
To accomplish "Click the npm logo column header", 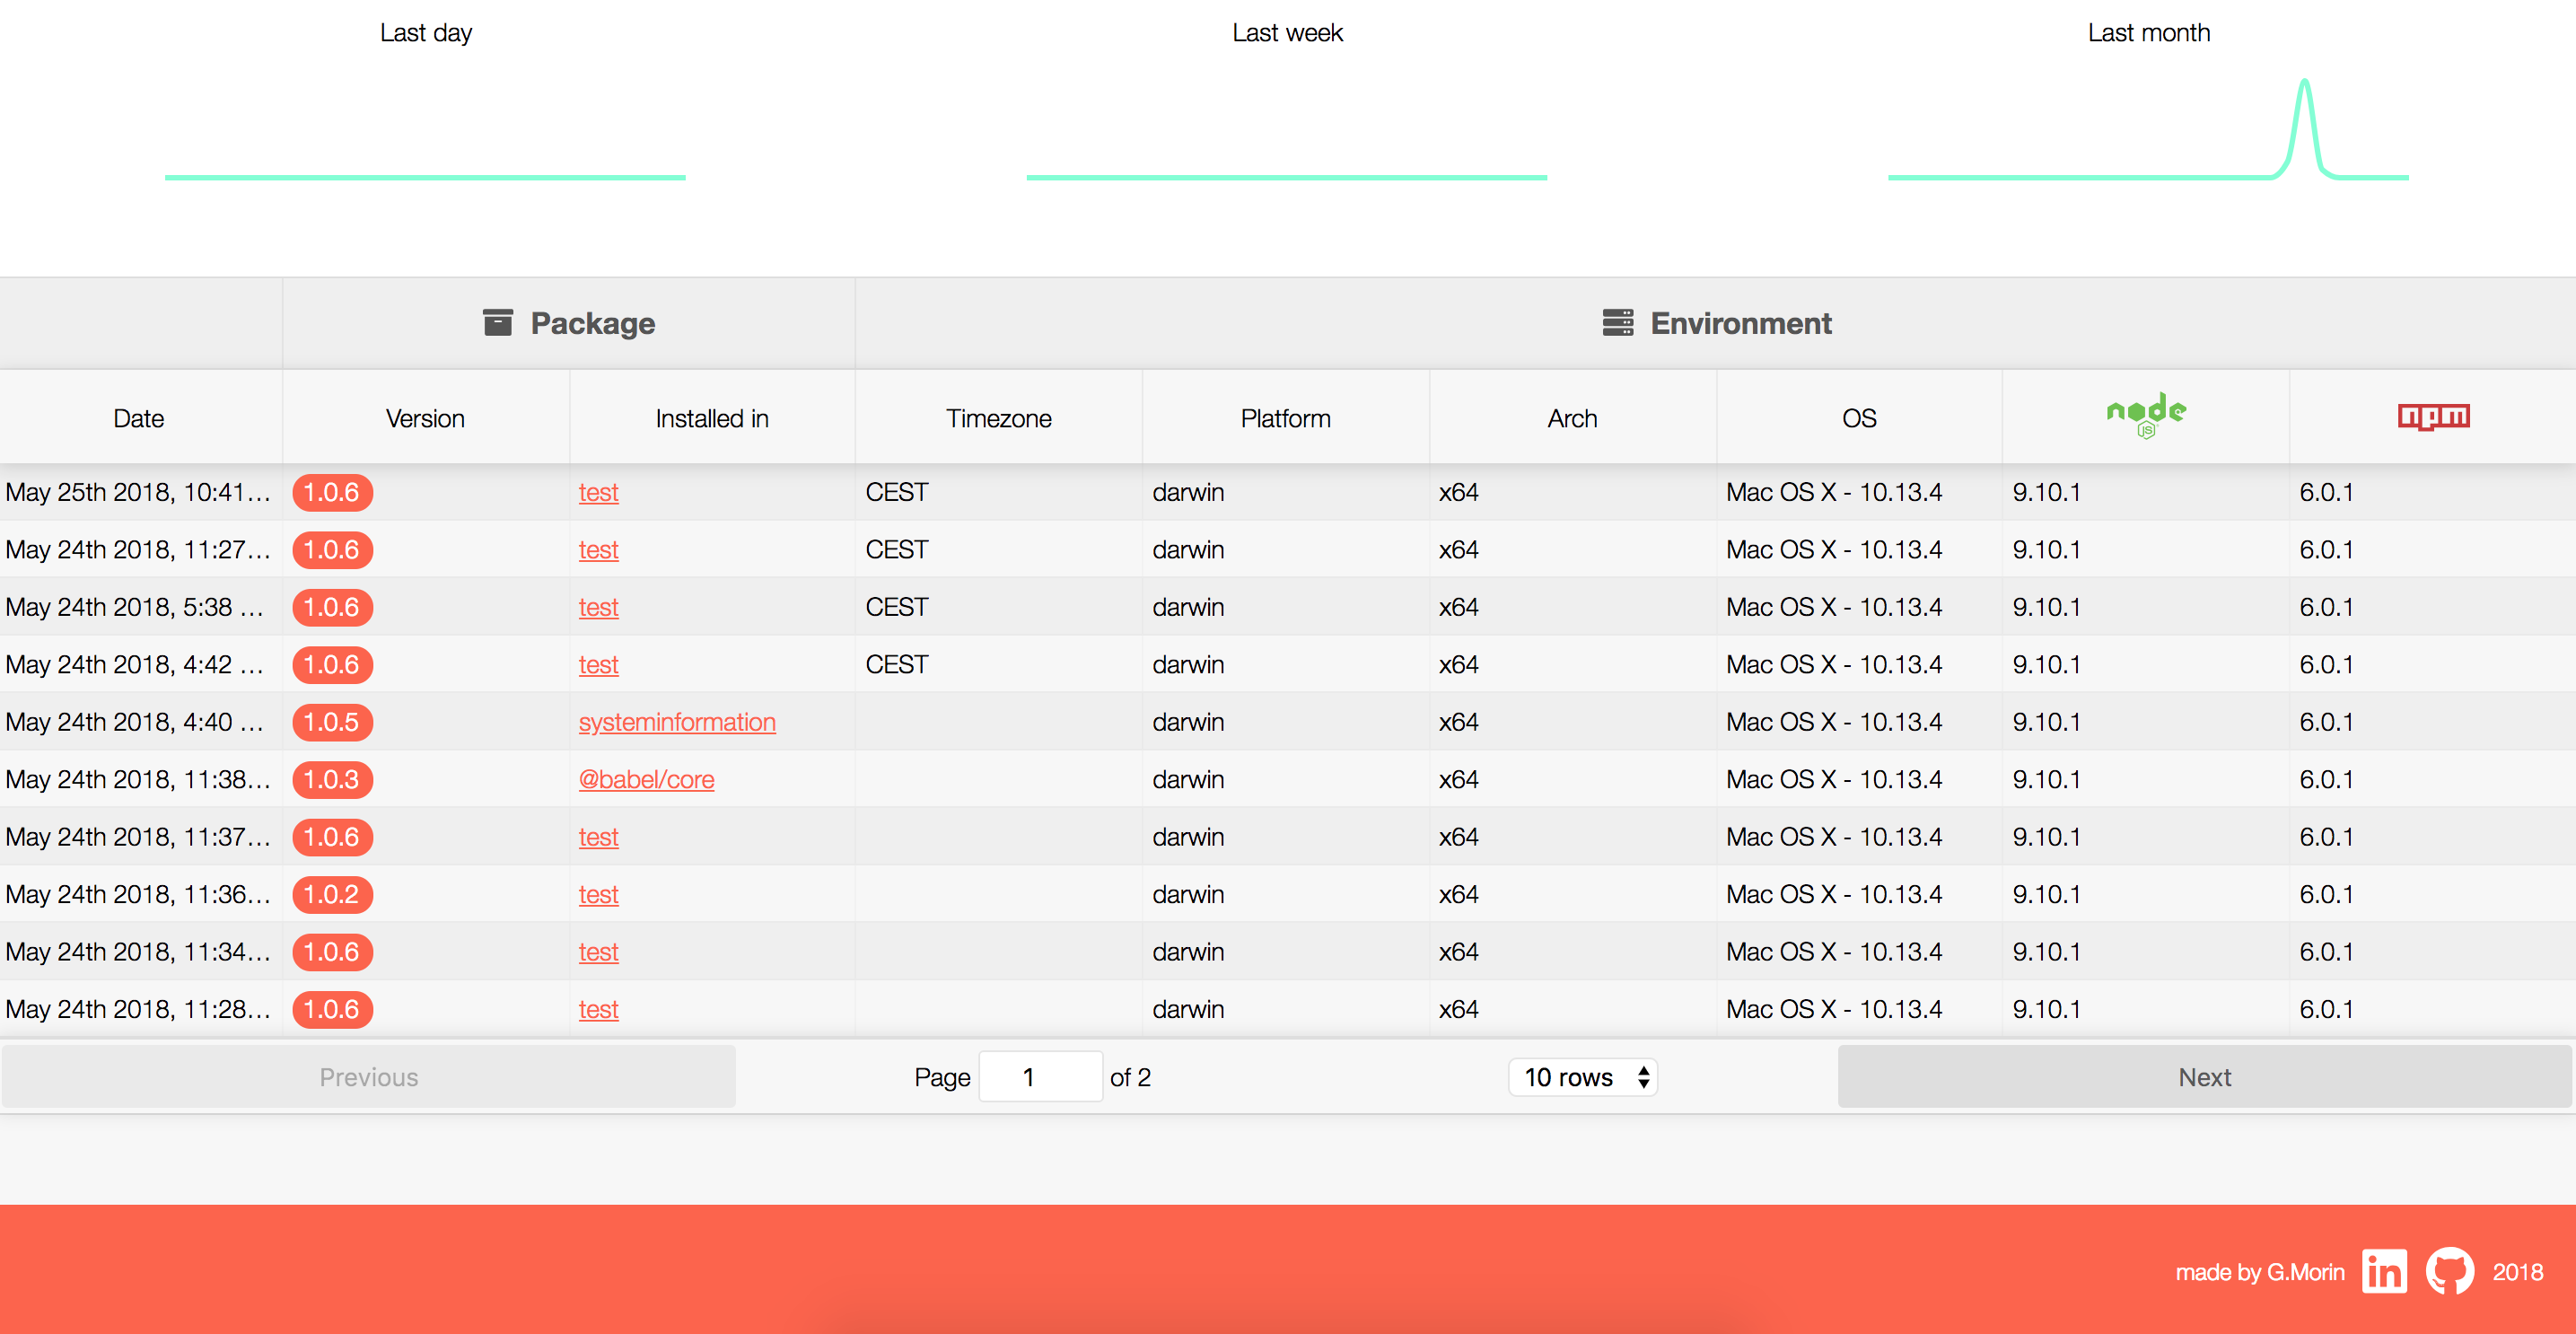I will coord(2433,416).
